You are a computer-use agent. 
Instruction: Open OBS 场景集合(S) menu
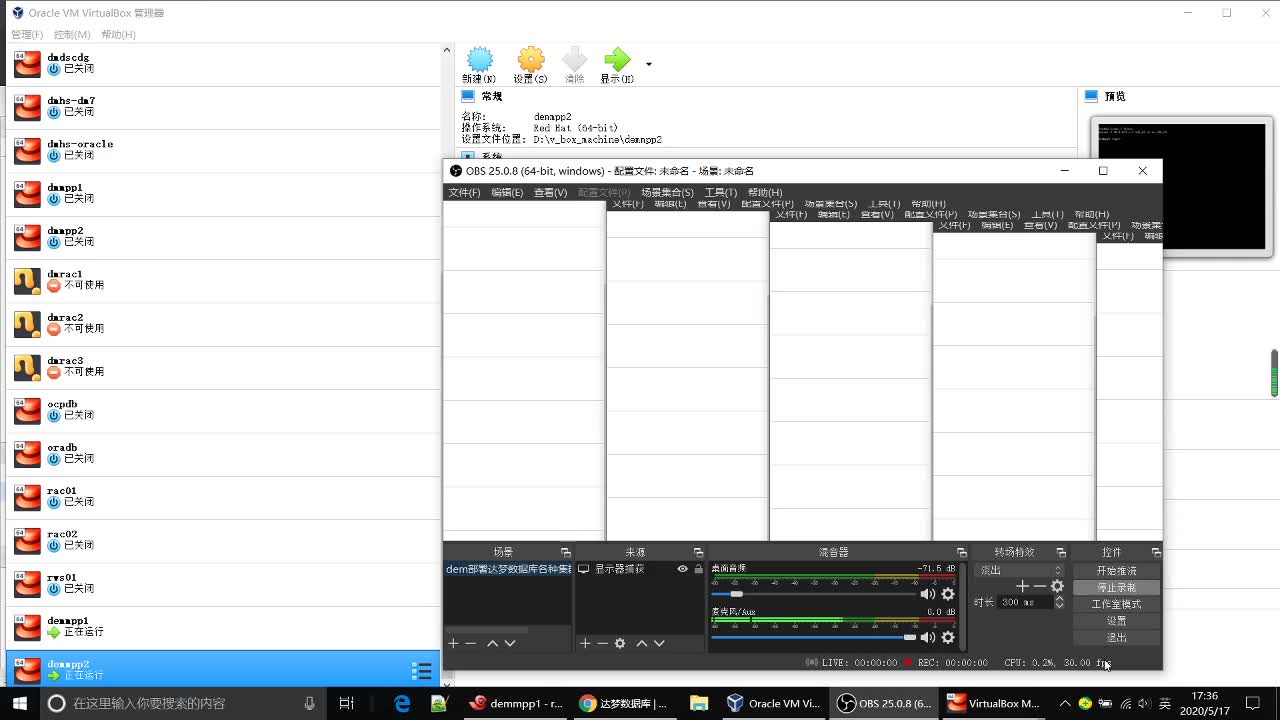[x=667, y=192]
